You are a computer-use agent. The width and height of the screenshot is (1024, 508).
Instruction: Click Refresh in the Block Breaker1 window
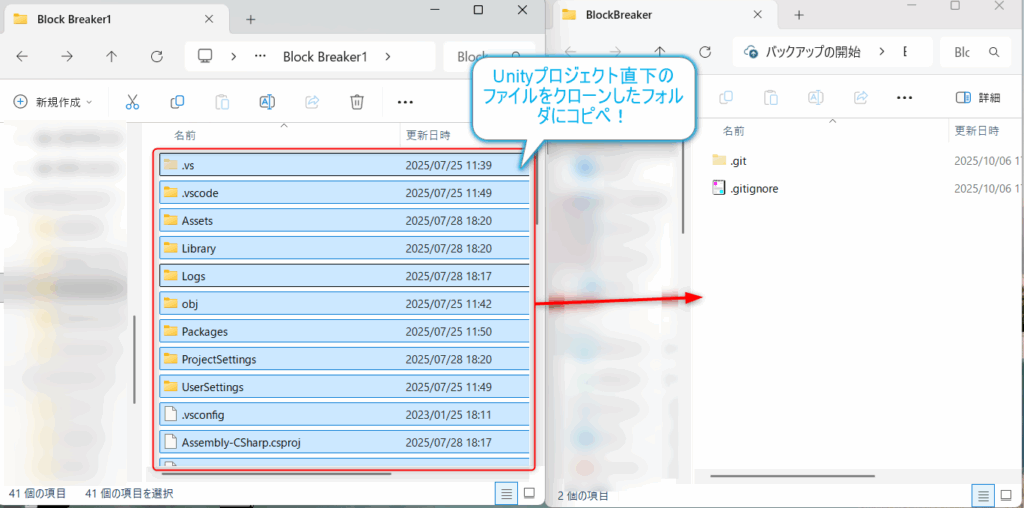[156, 57]
